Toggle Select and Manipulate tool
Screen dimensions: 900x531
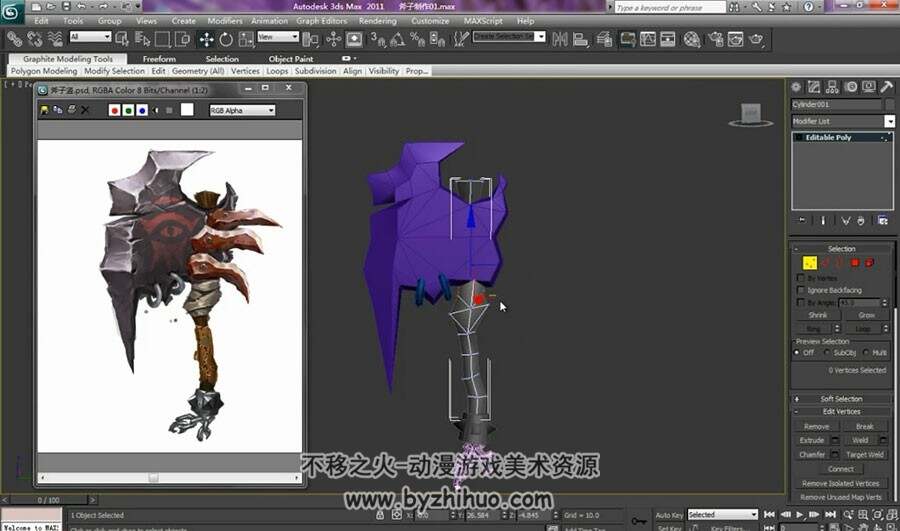click(x=333, y=39)
